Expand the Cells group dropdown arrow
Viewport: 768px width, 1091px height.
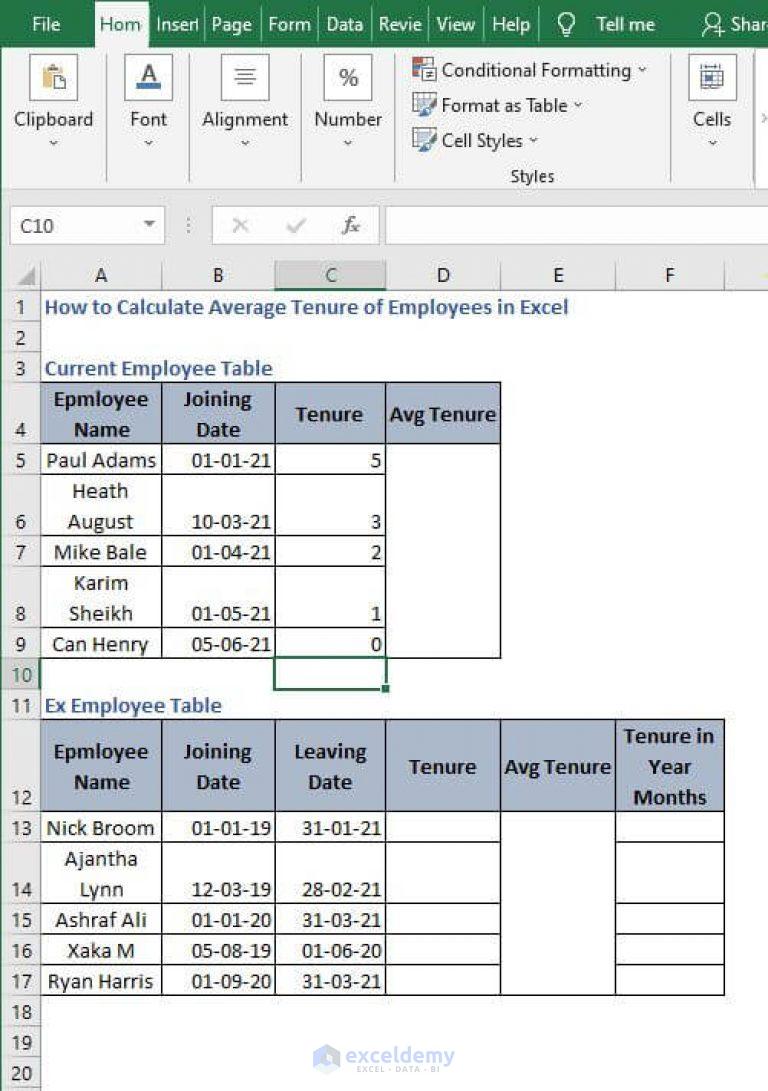point(712,143)
